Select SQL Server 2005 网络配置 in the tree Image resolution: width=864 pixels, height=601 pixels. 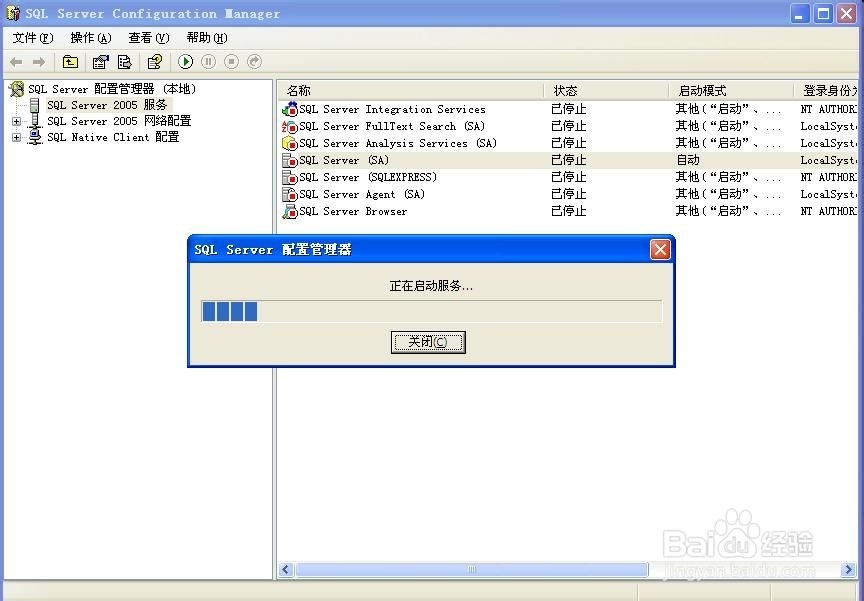click(119, 121)
